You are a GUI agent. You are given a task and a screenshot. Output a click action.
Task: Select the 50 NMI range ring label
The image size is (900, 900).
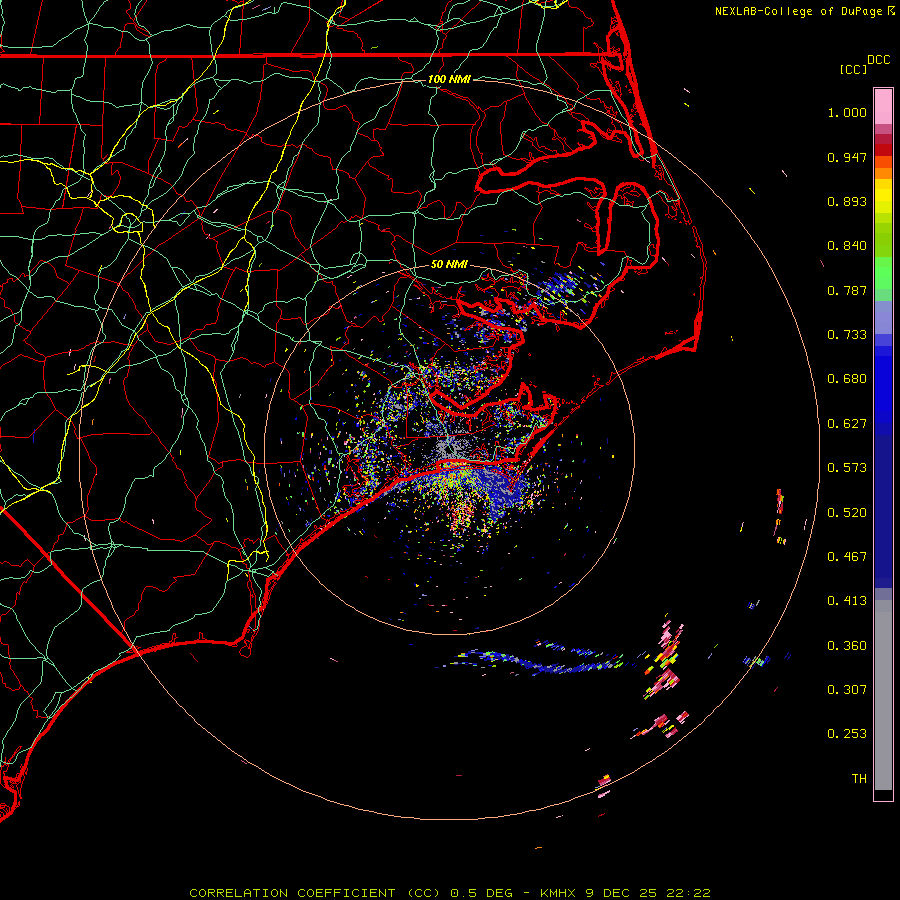pyautogui.click(x=449, y=264)
